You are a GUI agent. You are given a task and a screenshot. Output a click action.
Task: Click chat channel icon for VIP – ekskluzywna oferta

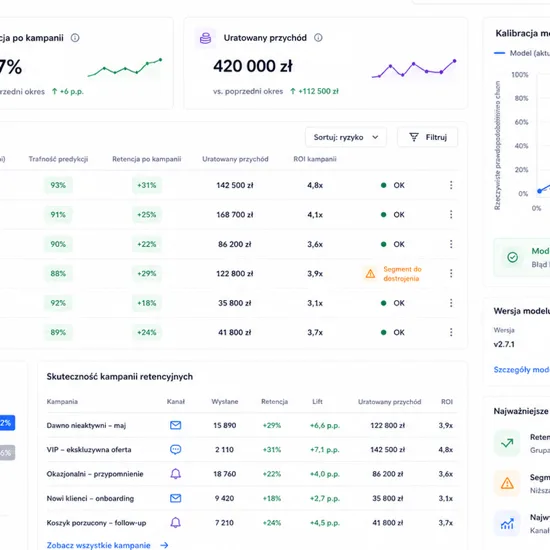(175, 449)
